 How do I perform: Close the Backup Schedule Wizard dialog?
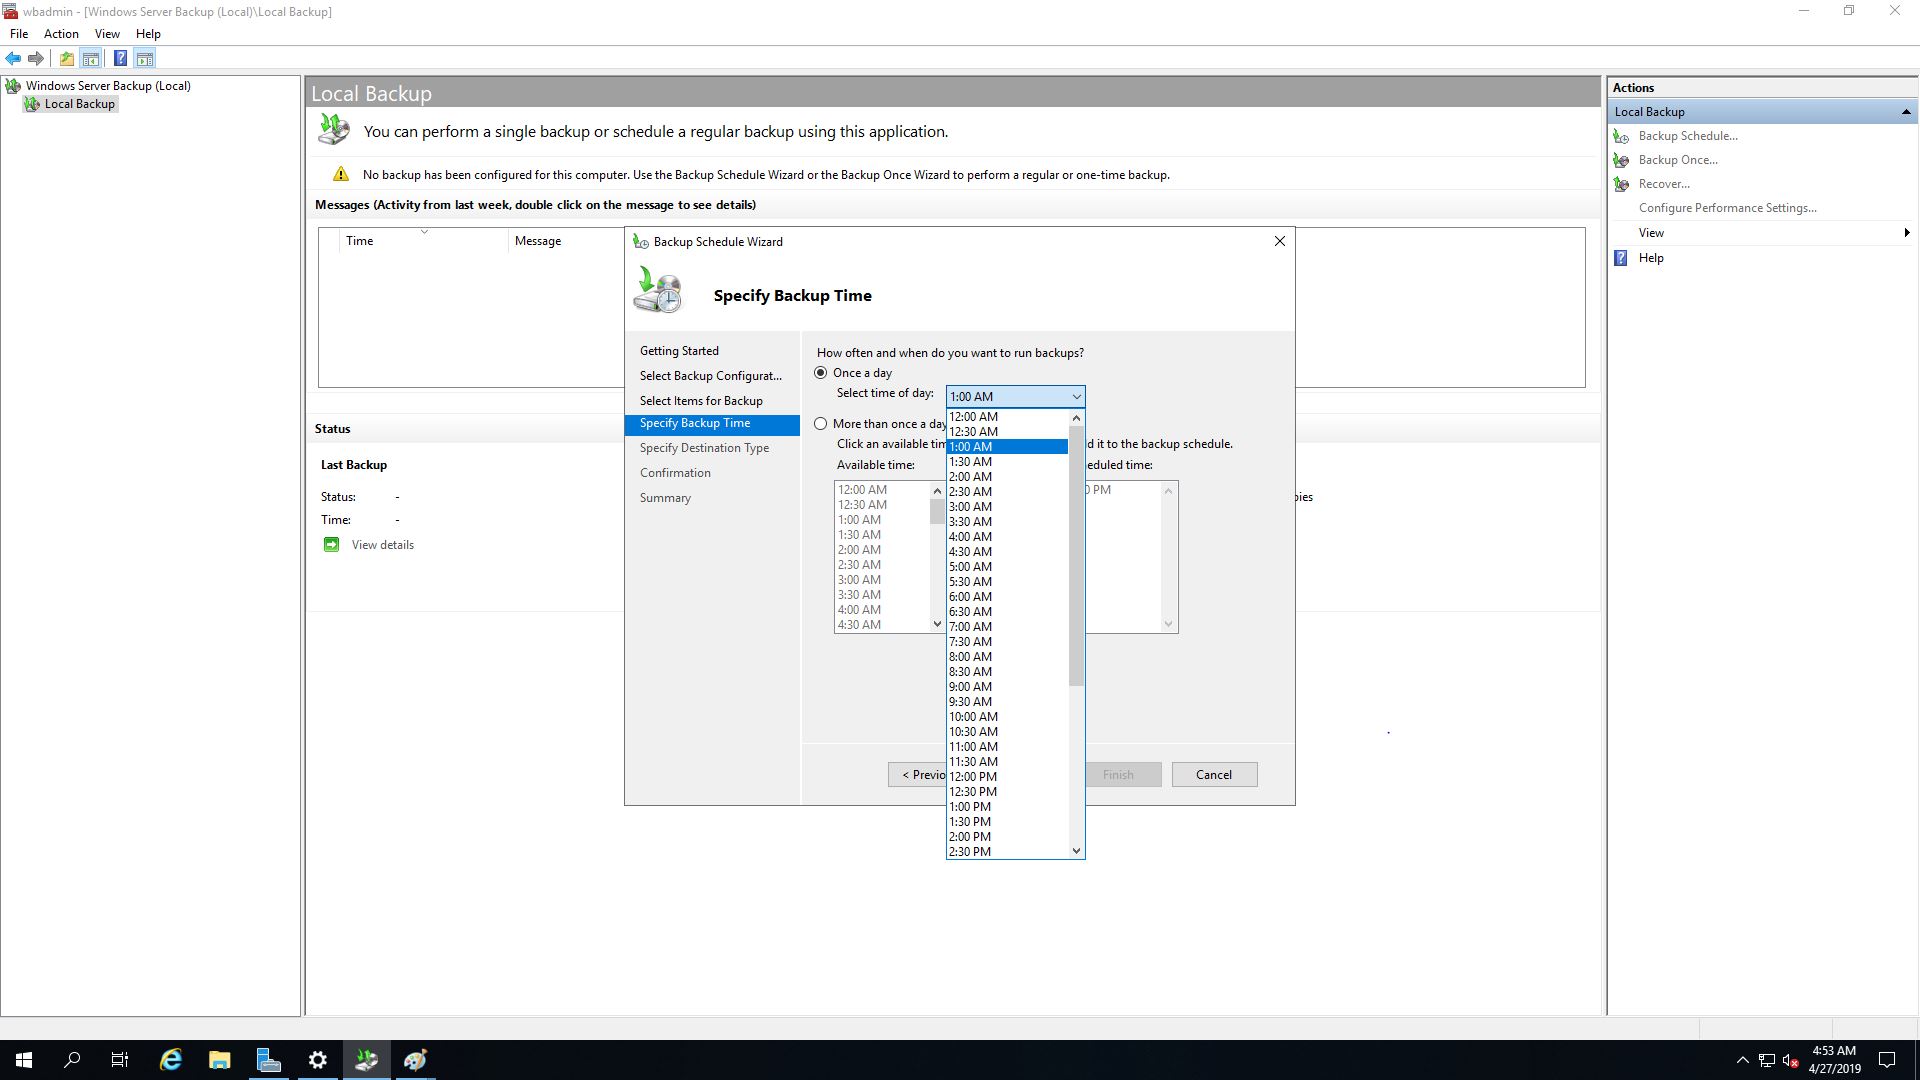pos(1279,241)
